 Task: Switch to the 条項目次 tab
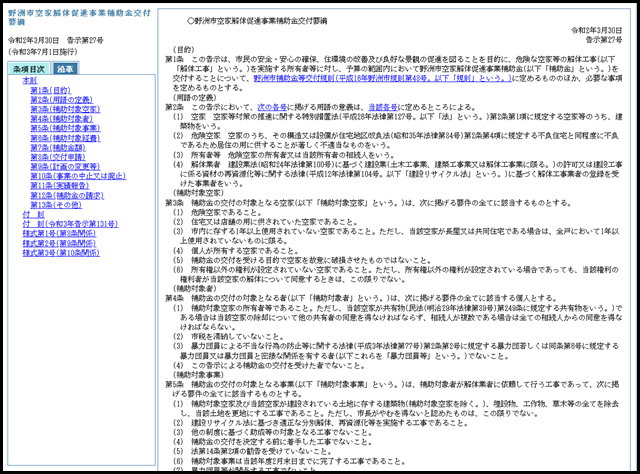click(28, 69)
